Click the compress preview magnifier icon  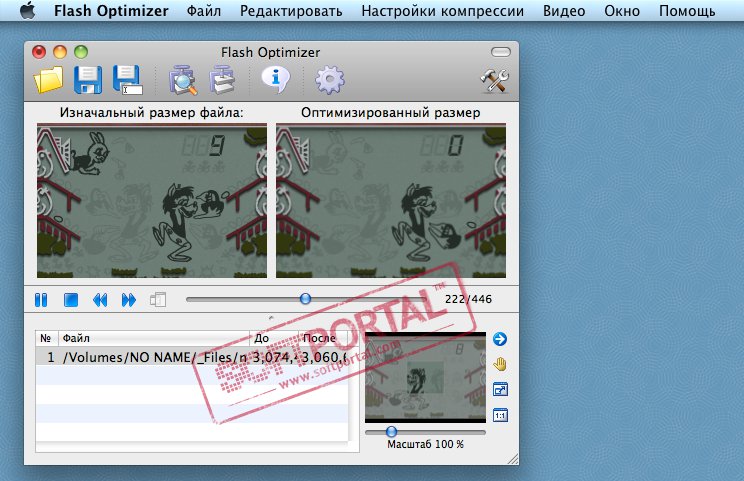(183, 80)
